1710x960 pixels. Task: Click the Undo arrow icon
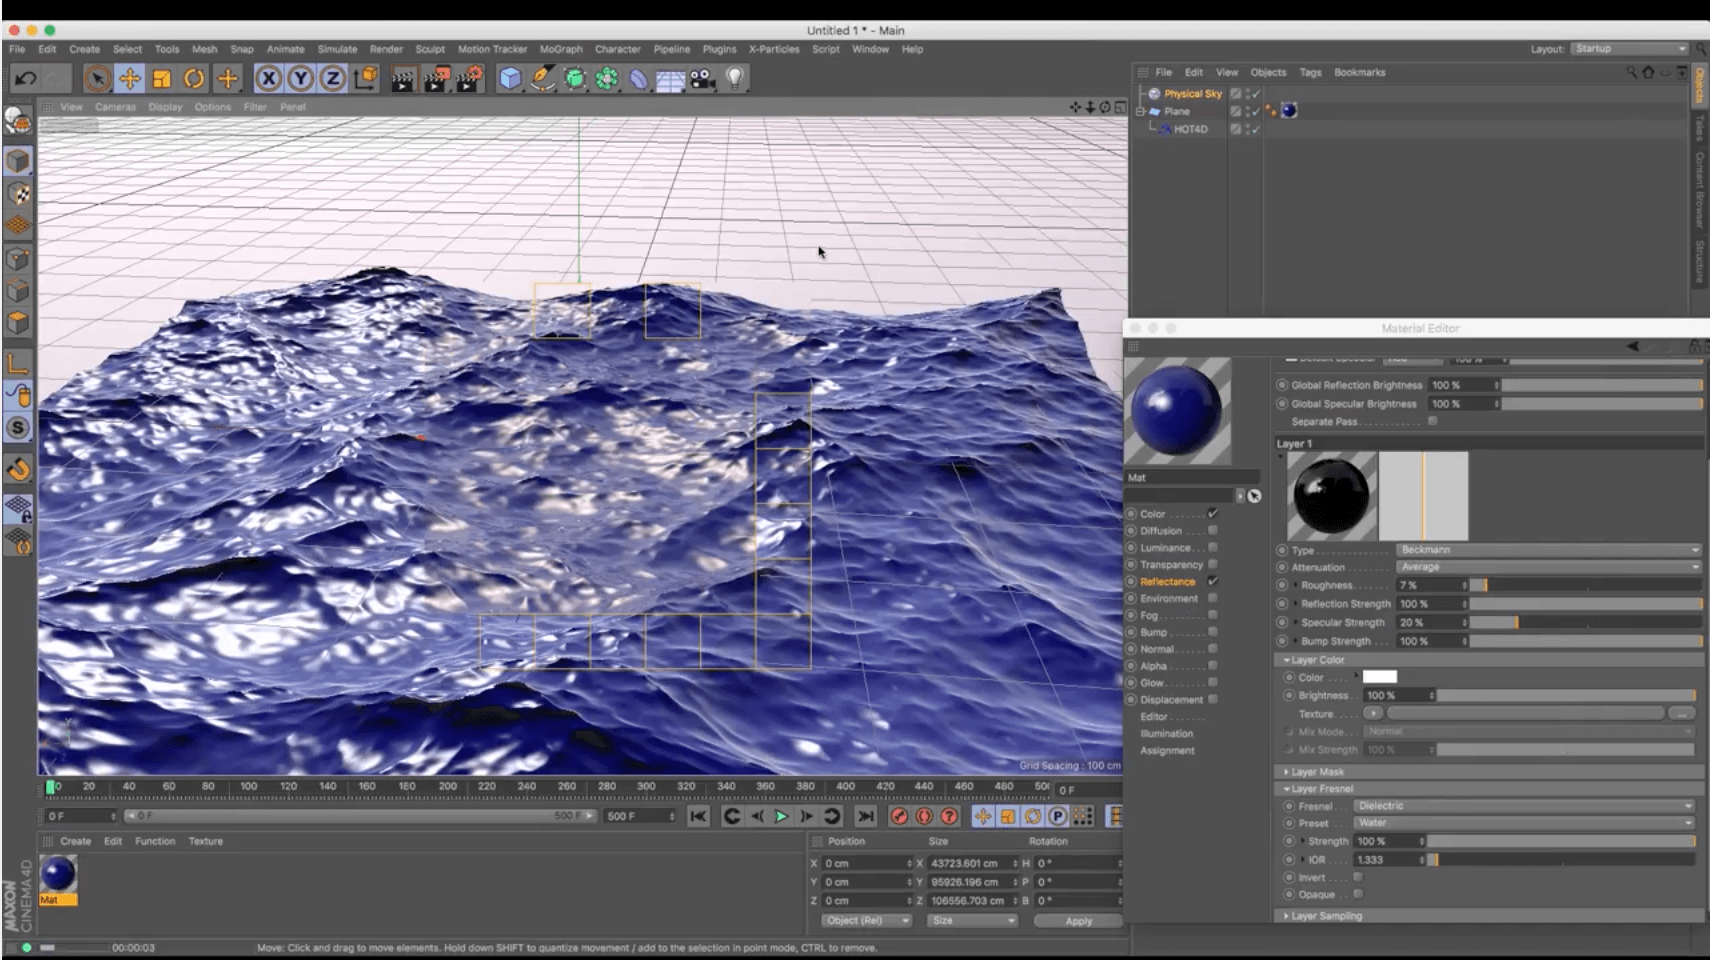click(x=26, y=78)
